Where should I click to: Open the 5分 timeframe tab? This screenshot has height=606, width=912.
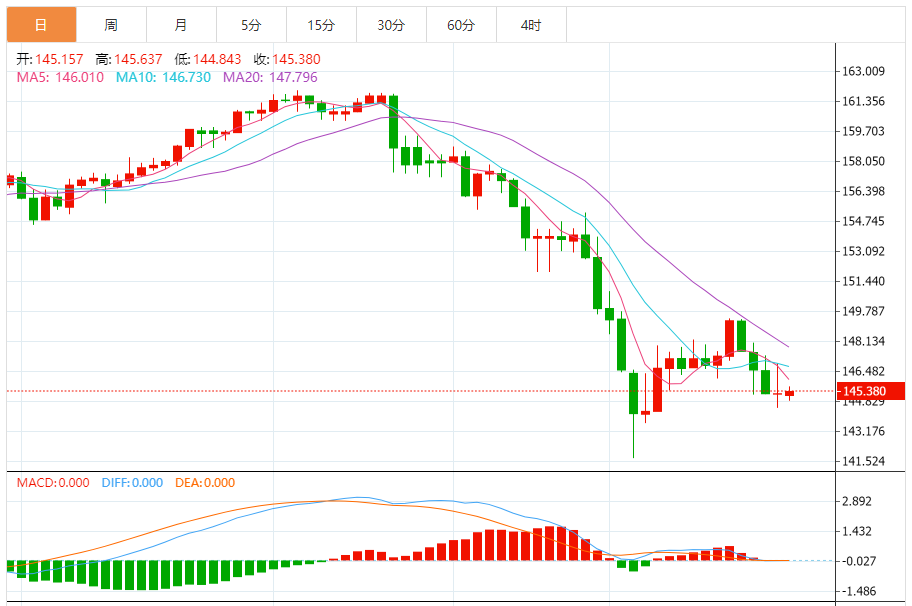click(x=251, y=25)
